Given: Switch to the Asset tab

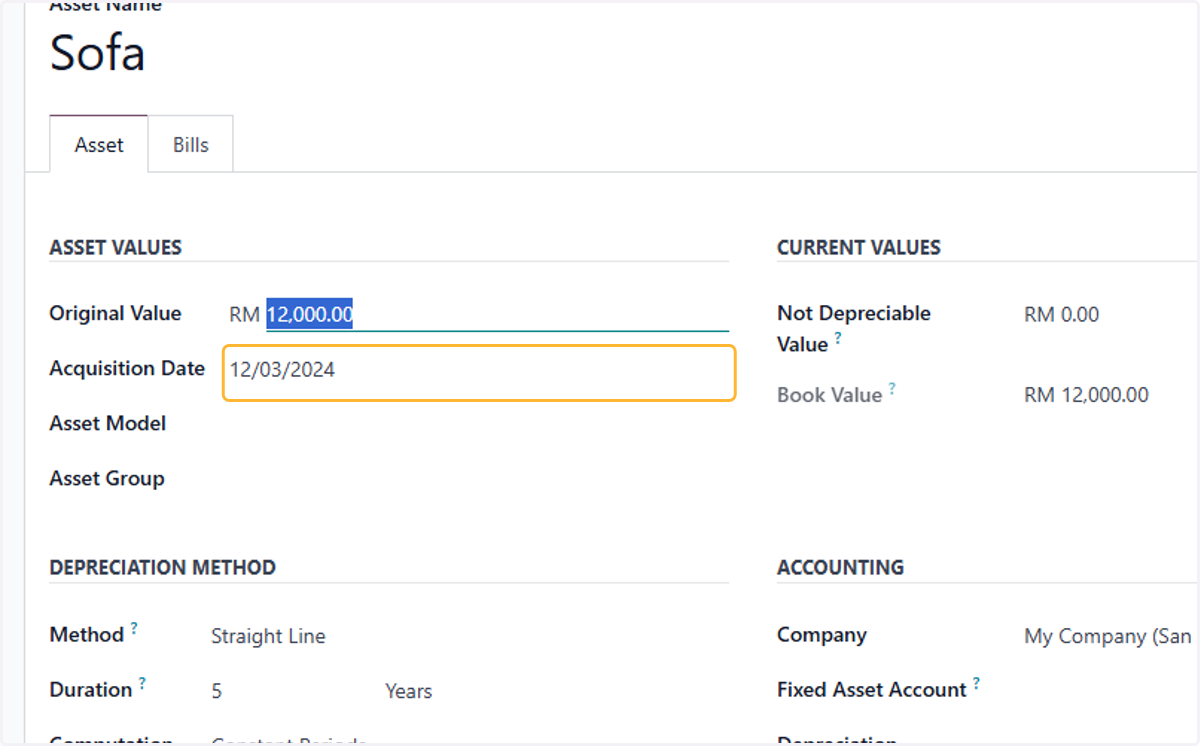Looking at the screenshot, I should tap(99, 144).
